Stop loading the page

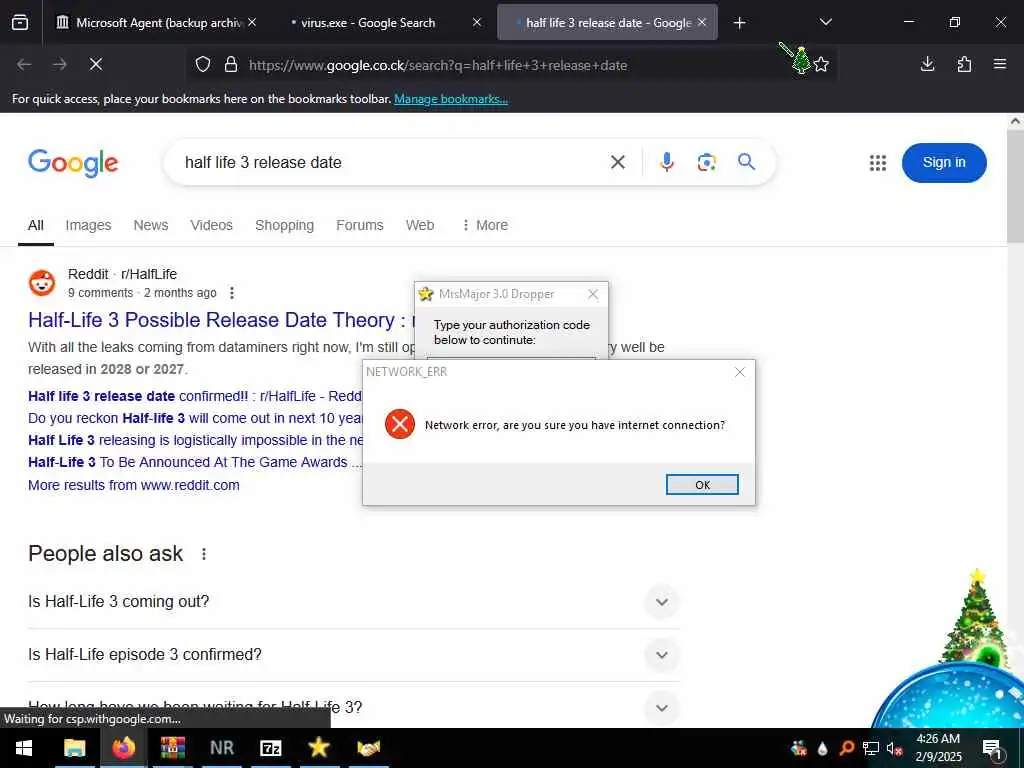point(96,64)
